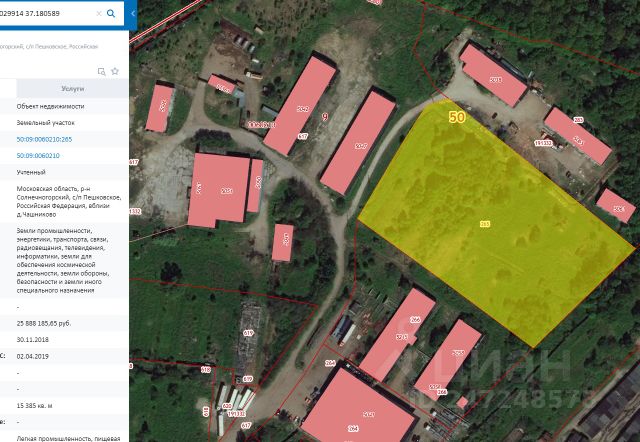The image size is (640, 442).
Task: Open cadastral quarter 50:09:0060210 link
Action: [38, 156]
